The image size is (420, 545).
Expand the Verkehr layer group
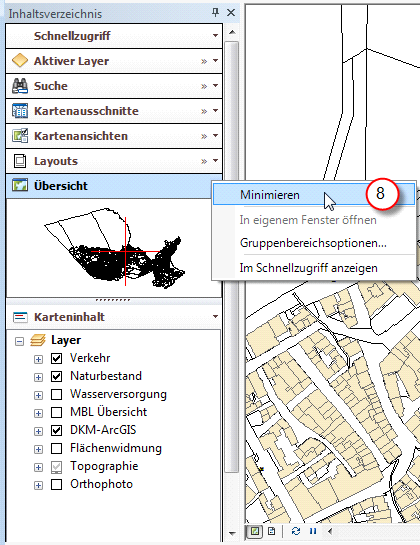38,359
